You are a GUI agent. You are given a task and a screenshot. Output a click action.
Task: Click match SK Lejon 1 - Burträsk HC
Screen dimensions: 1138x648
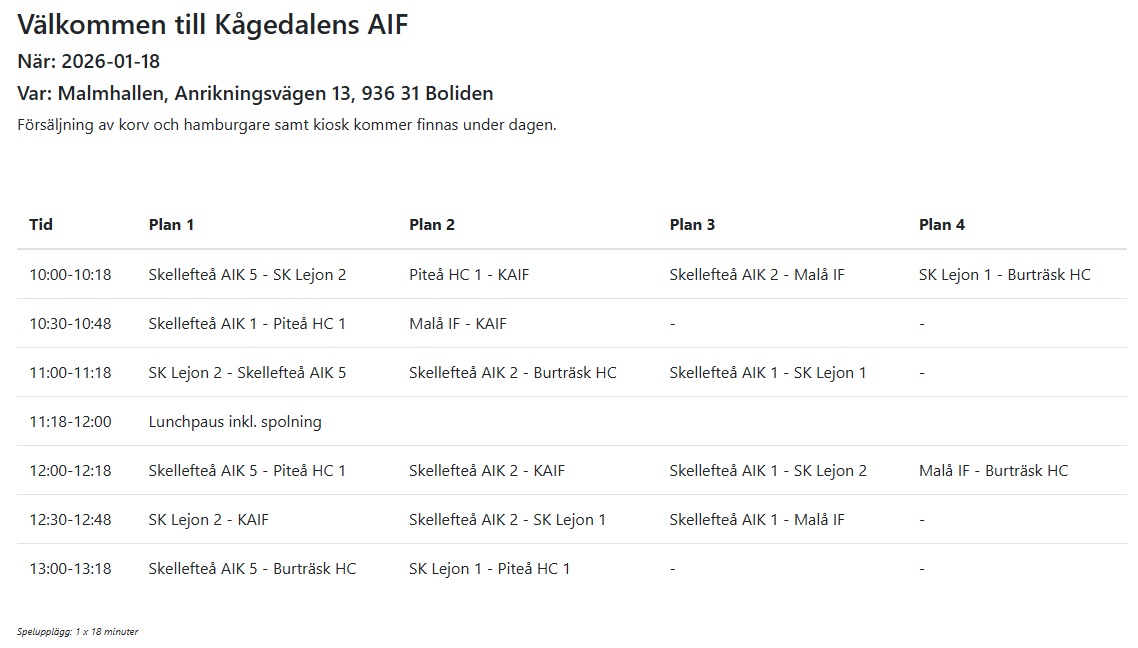click(1004, 274)
